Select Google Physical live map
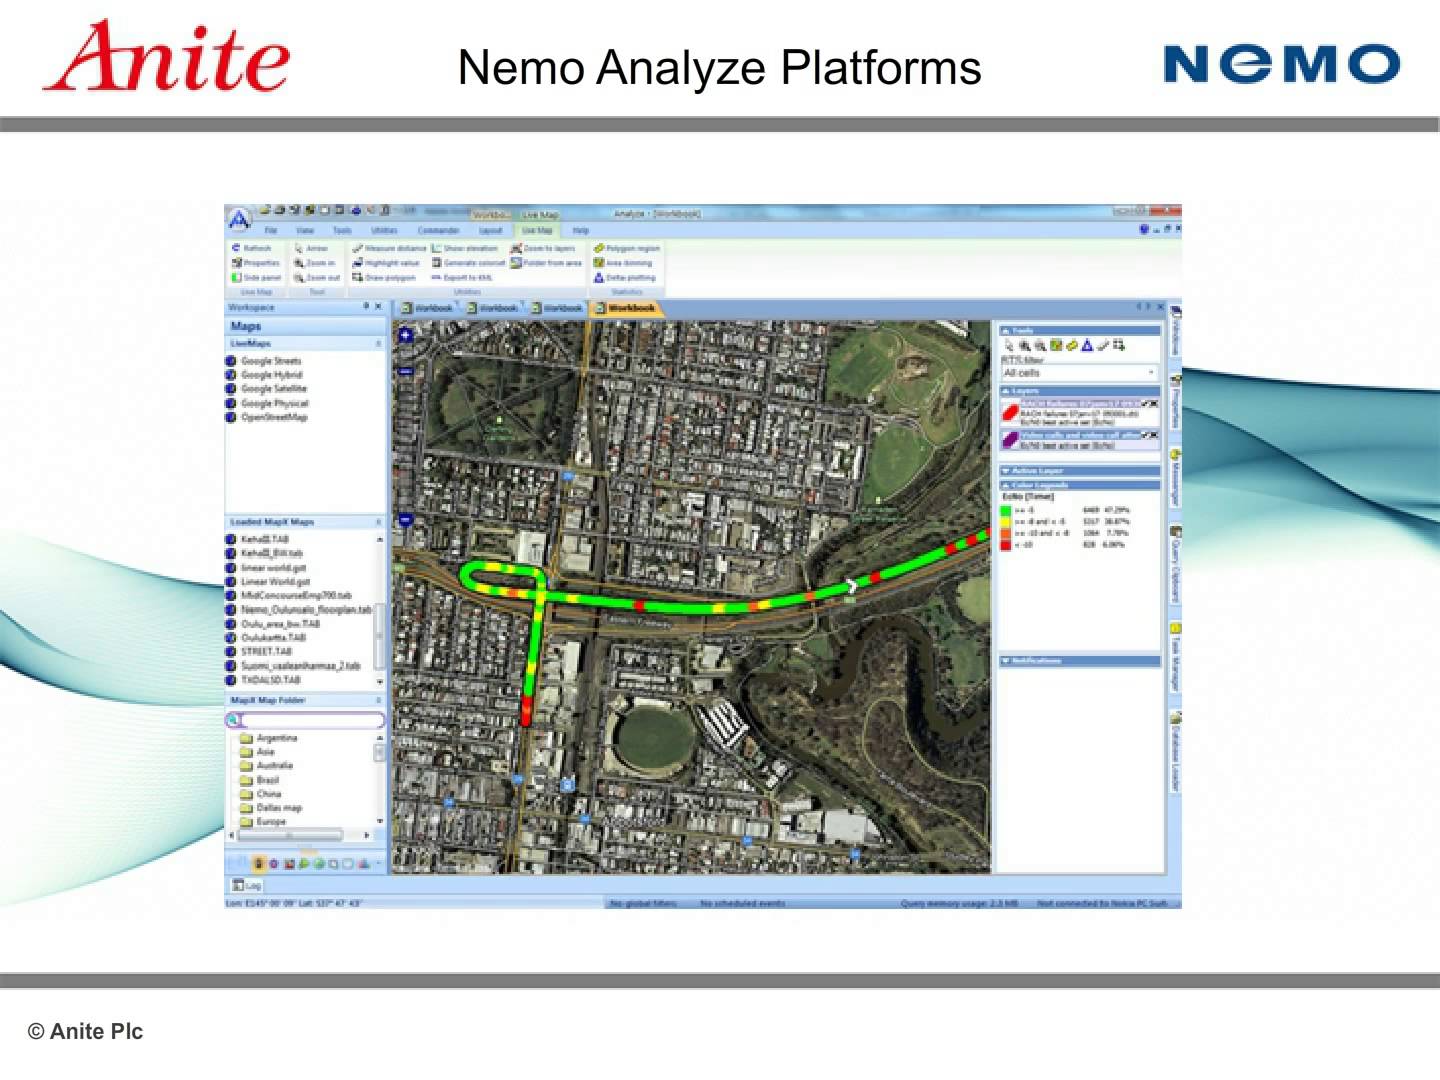This screenshot has height=1080, width=1440. click(x=267, y=403)
